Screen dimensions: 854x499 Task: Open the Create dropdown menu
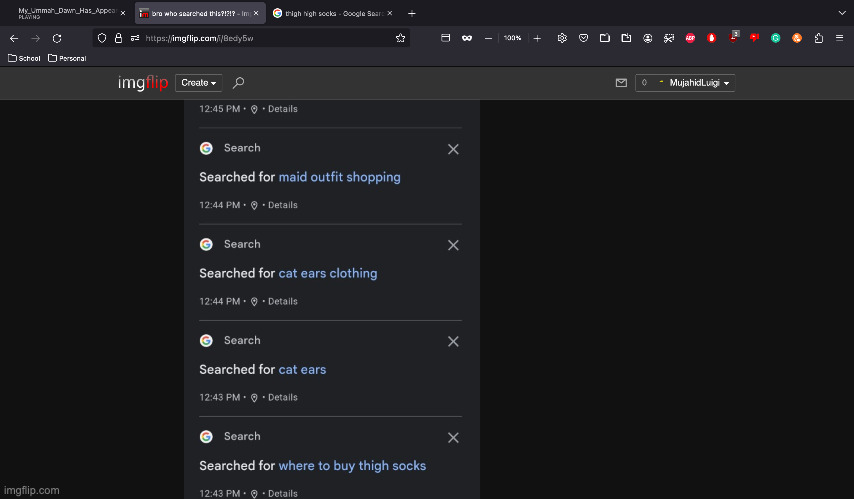tap(198, 83)
